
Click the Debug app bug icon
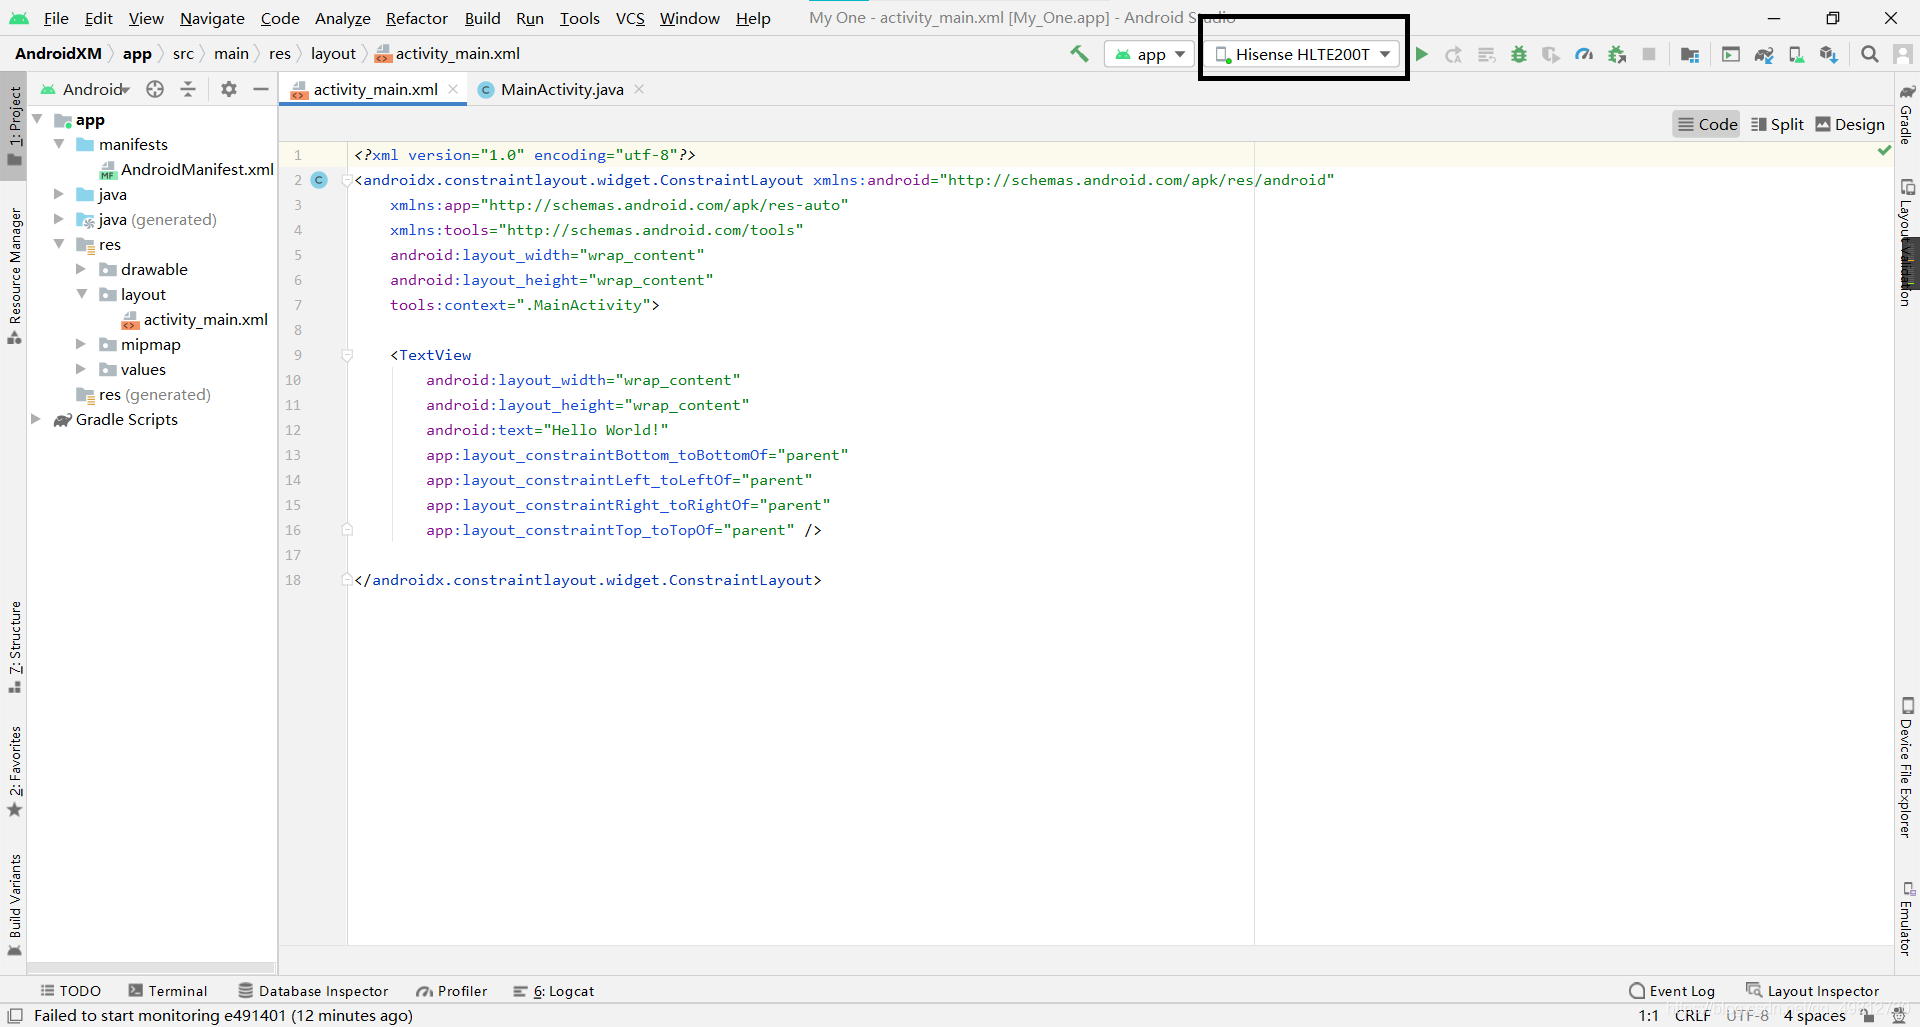coord(1519,54)
